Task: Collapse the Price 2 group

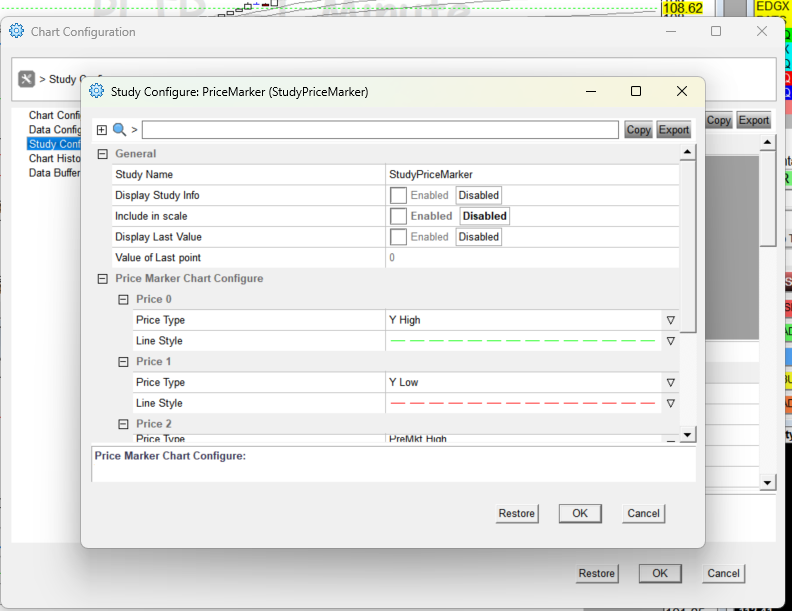Action: click(123, 424)
